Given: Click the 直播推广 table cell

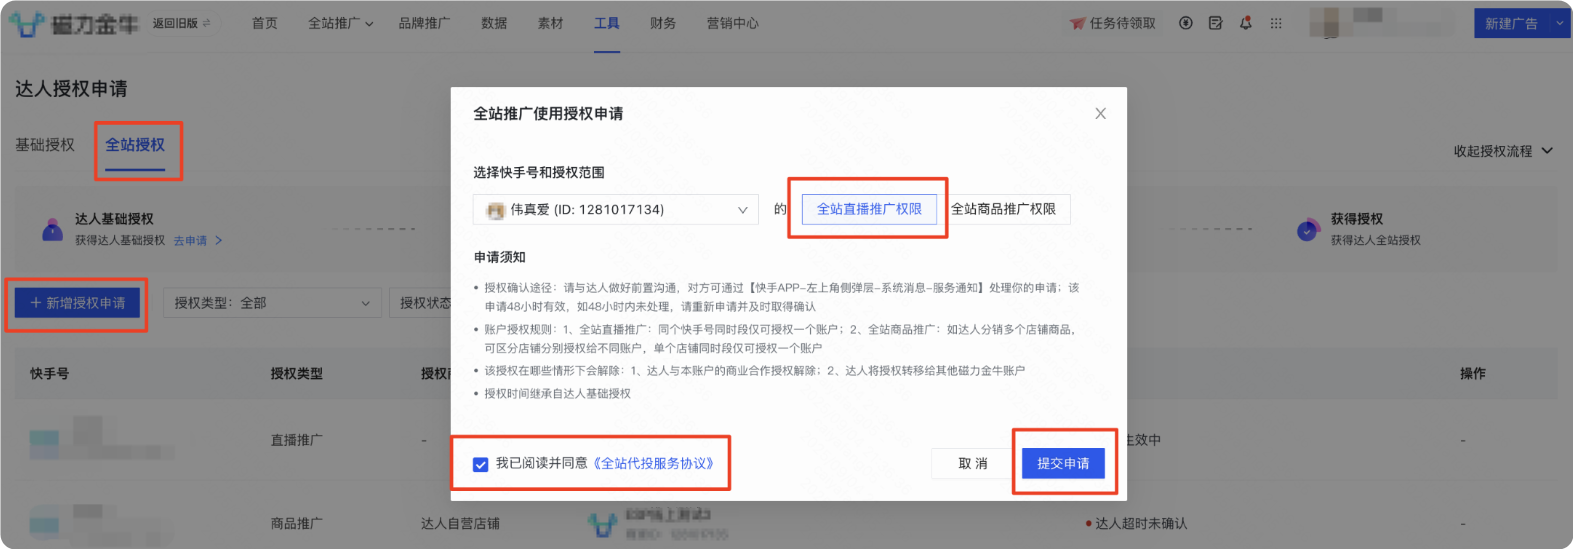Looking at the screenshot, I should (297, 440).
